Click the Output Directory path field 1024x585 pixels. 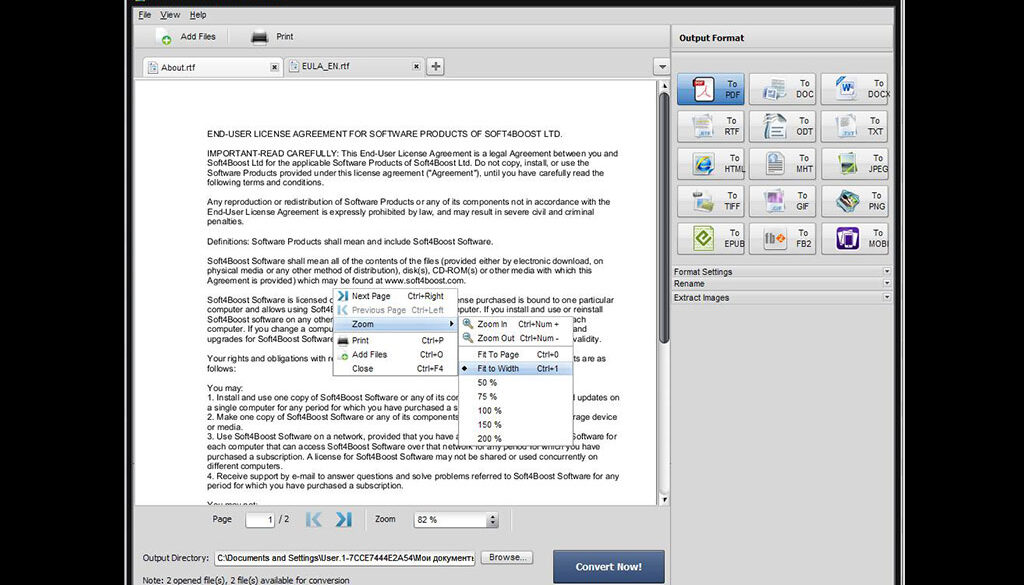(x=345, y=558)
